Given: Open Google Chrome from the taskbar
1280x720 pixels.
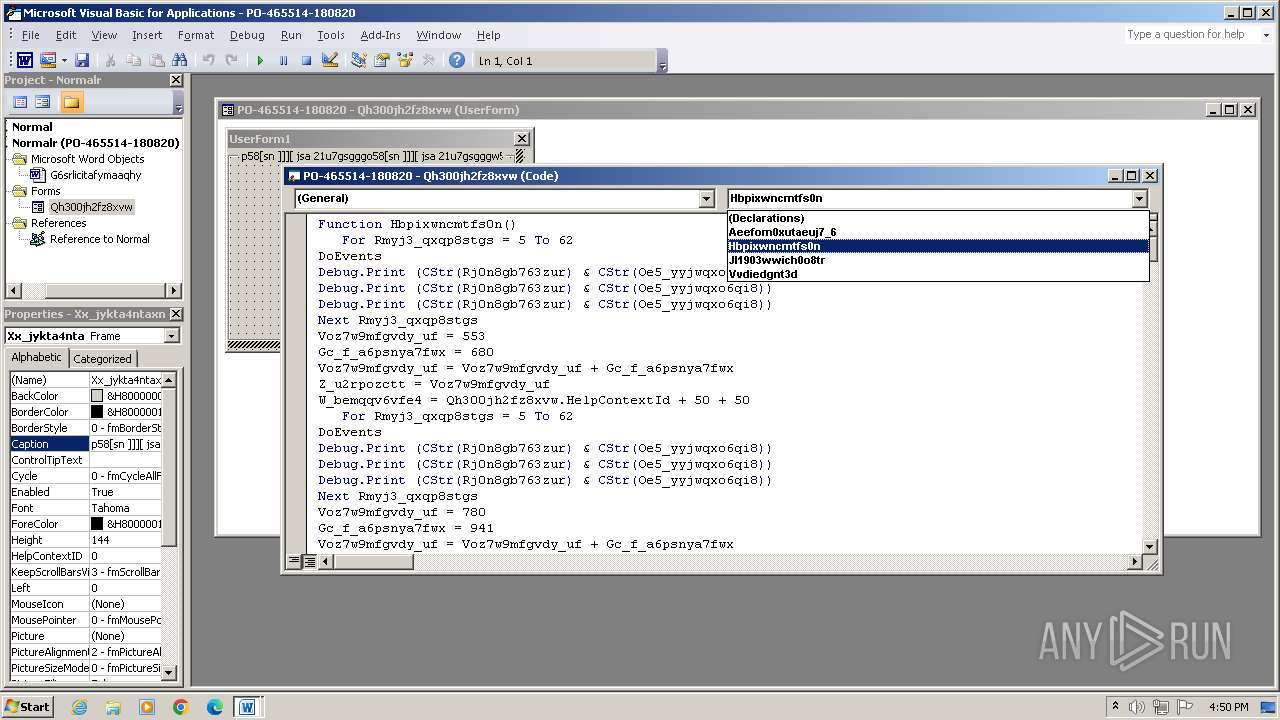Looking at the screenshot, I should pos(181,707).
